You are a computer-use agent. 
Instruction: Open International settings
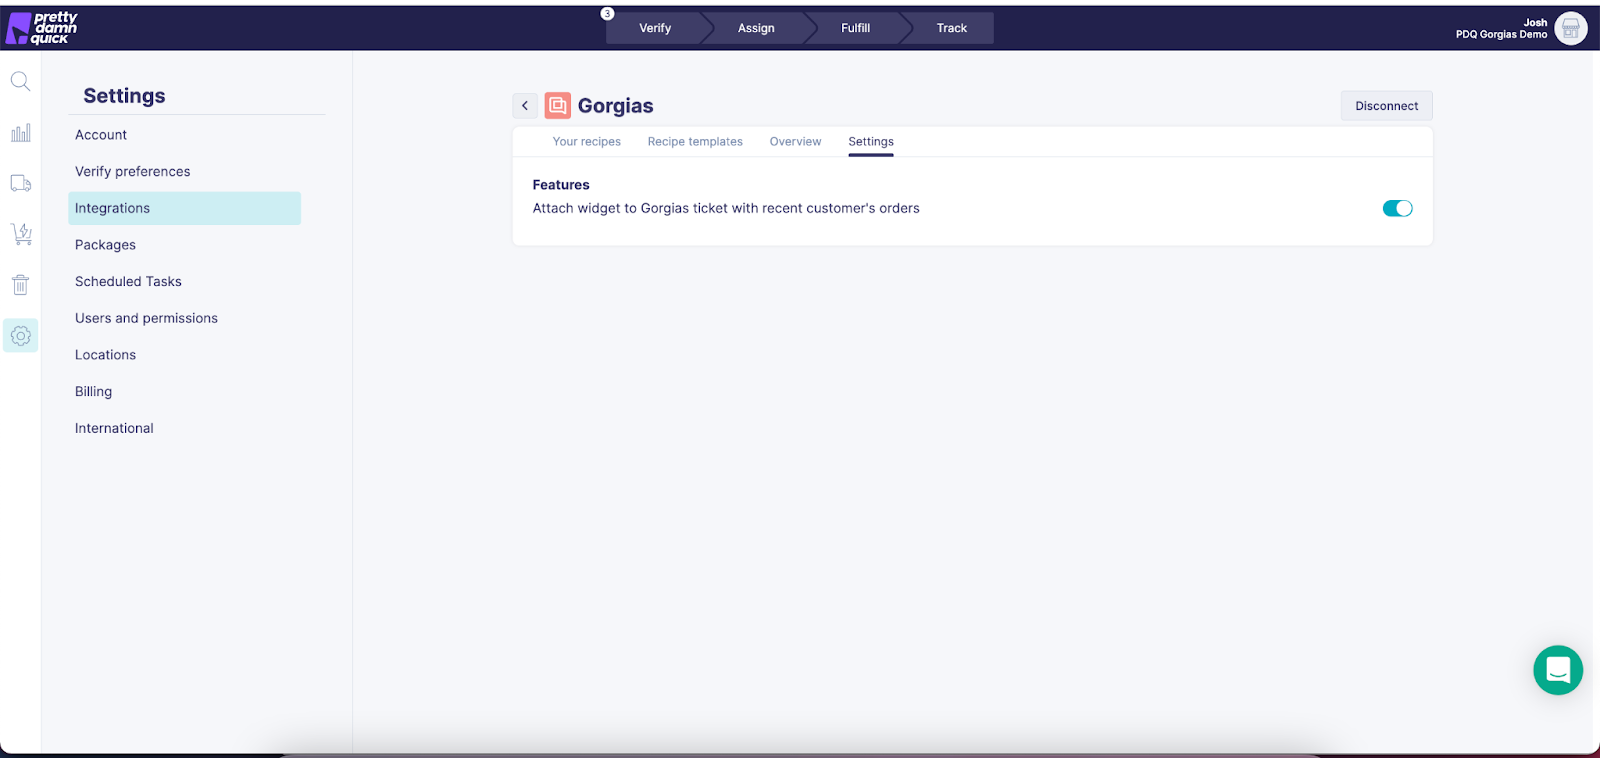(x=114, y=428)
